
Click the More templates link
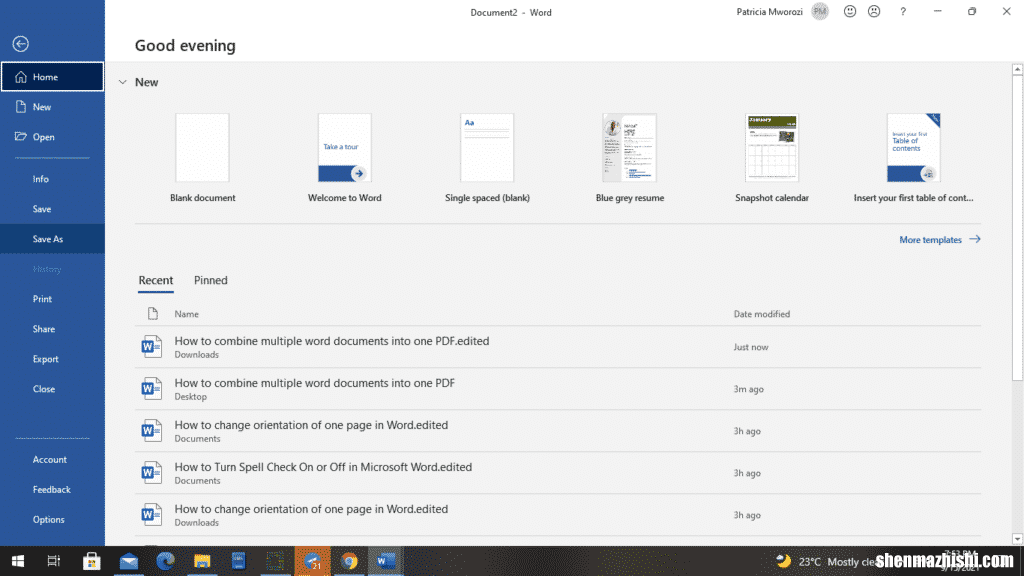940,240
